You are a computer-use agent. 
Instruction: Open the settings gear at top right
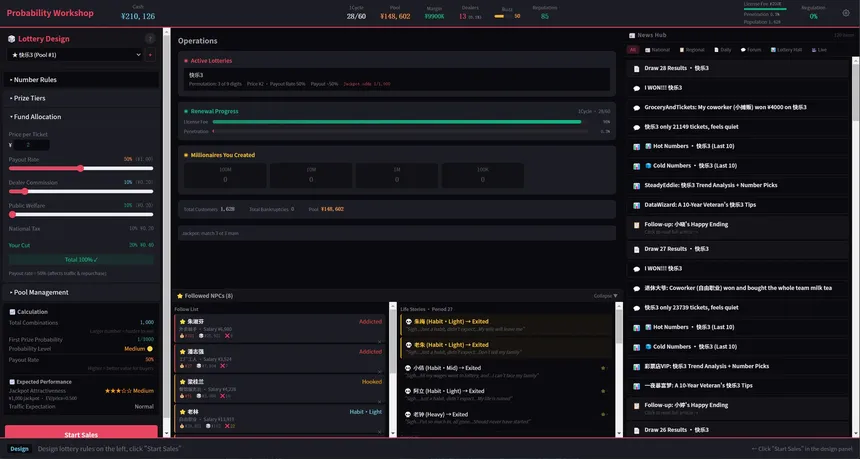pos(846,13)
